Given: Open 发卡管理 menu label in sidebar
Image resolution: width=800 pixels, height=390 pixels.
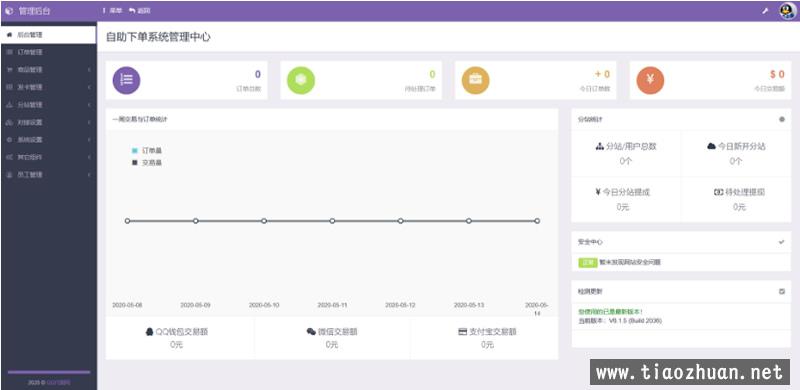Looking at the screenshot, I should point(30,87).
